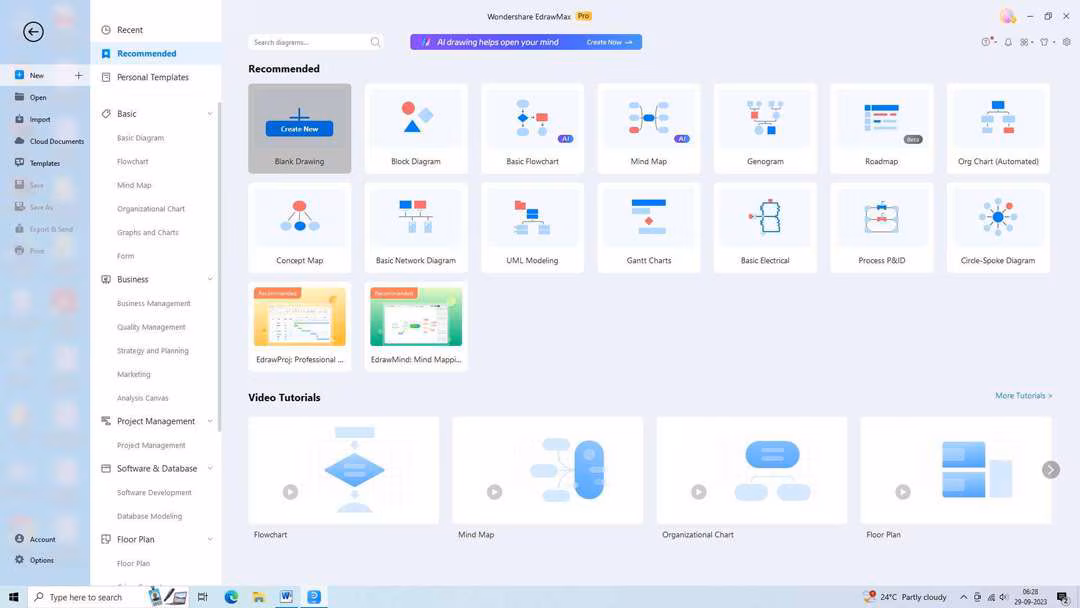Click the shirt skin icon in top bar
The image size is (1080, 608).
(x=1046, y=42)
